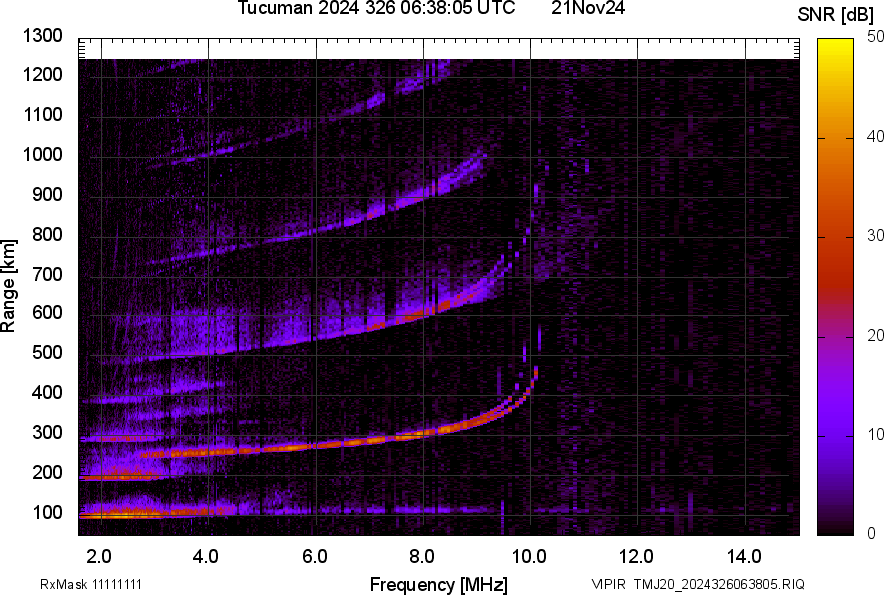
Task: Click the 2.0 frequency tick label
Action: click(x=99, y=557)
